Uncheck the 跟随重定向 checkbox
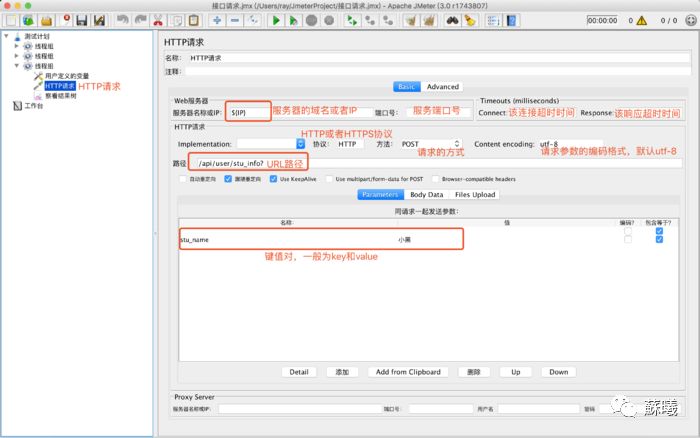 click(x=228, y=179)
